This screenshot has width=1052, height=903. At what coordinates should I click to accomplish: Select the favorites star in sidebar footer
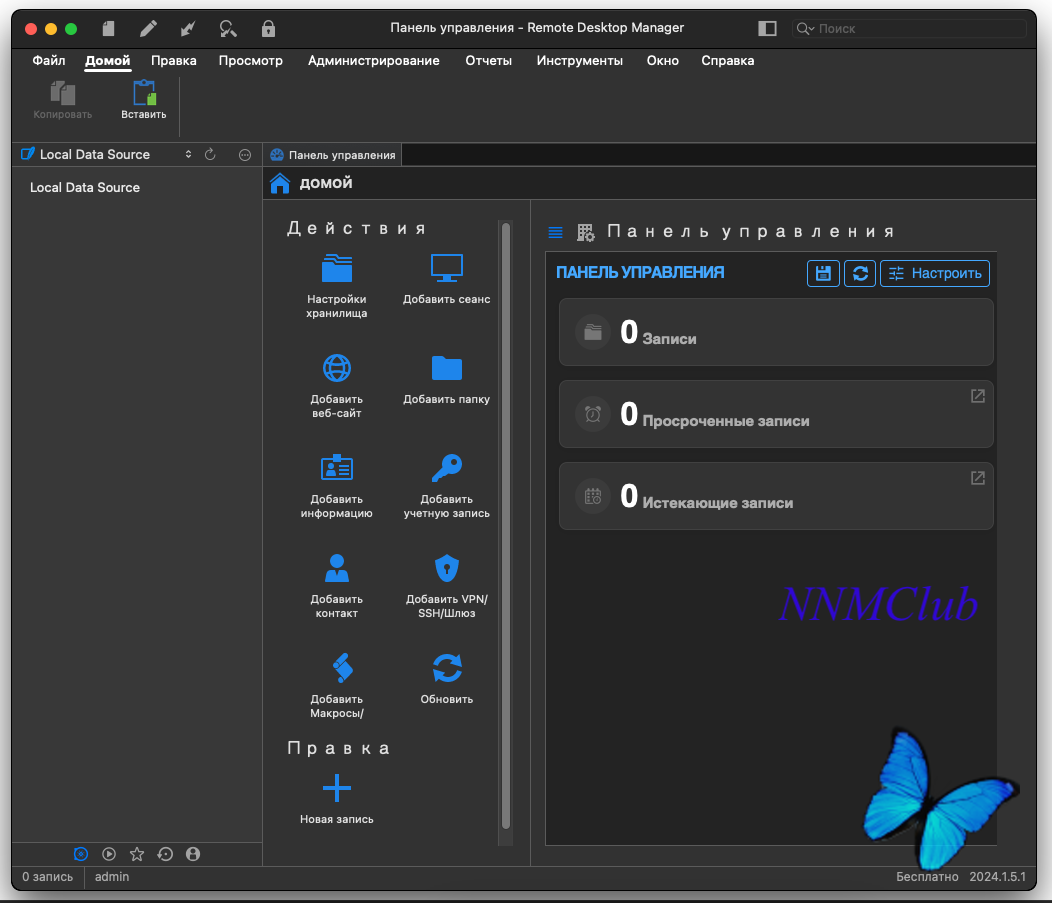pyautogui.click(x=137, y=854)
